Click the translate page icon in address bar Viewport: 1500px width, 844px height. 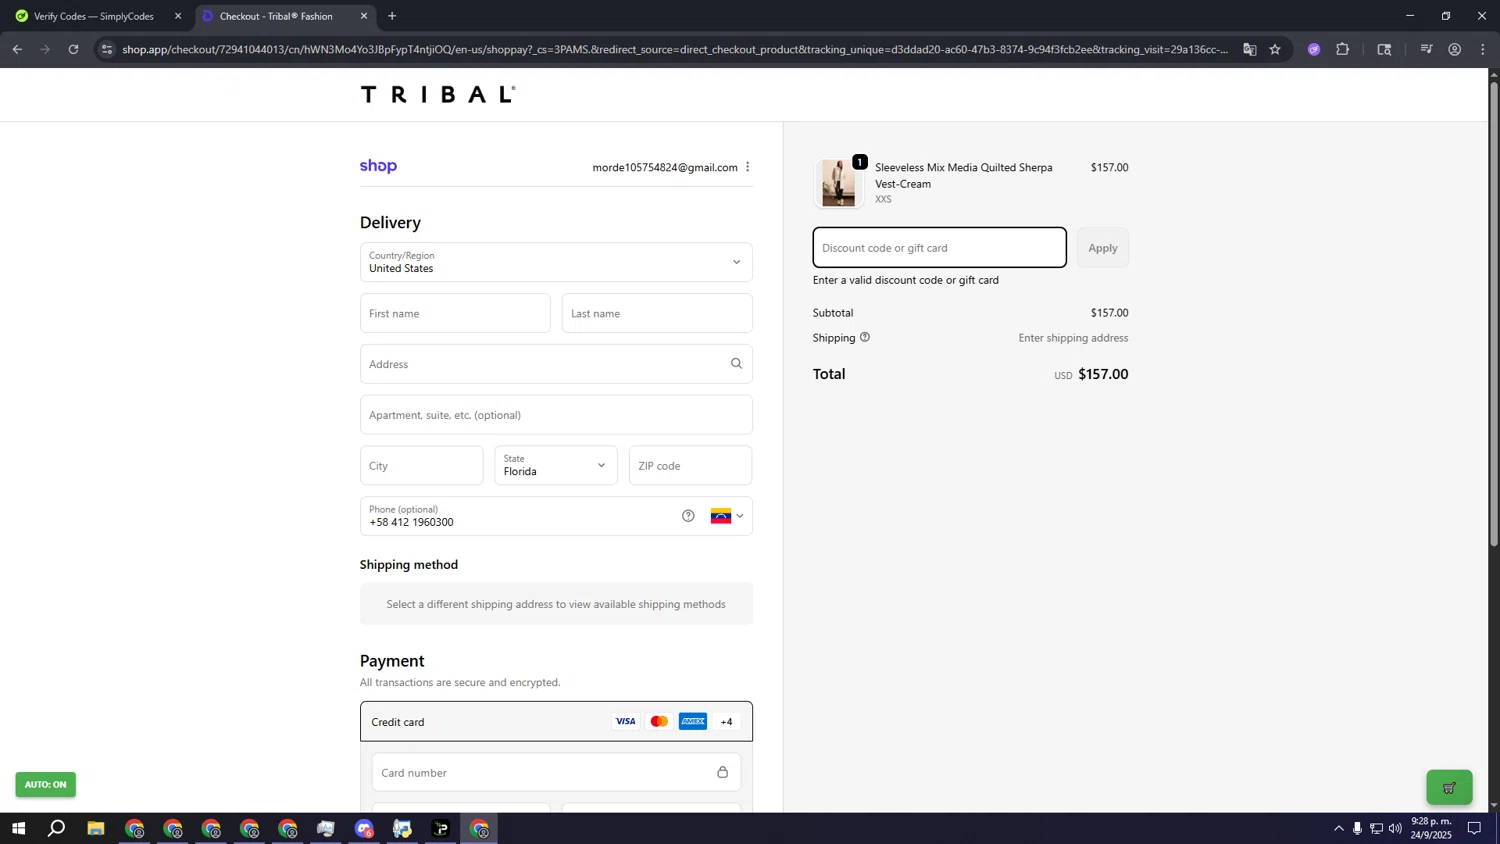(1249, 49)
